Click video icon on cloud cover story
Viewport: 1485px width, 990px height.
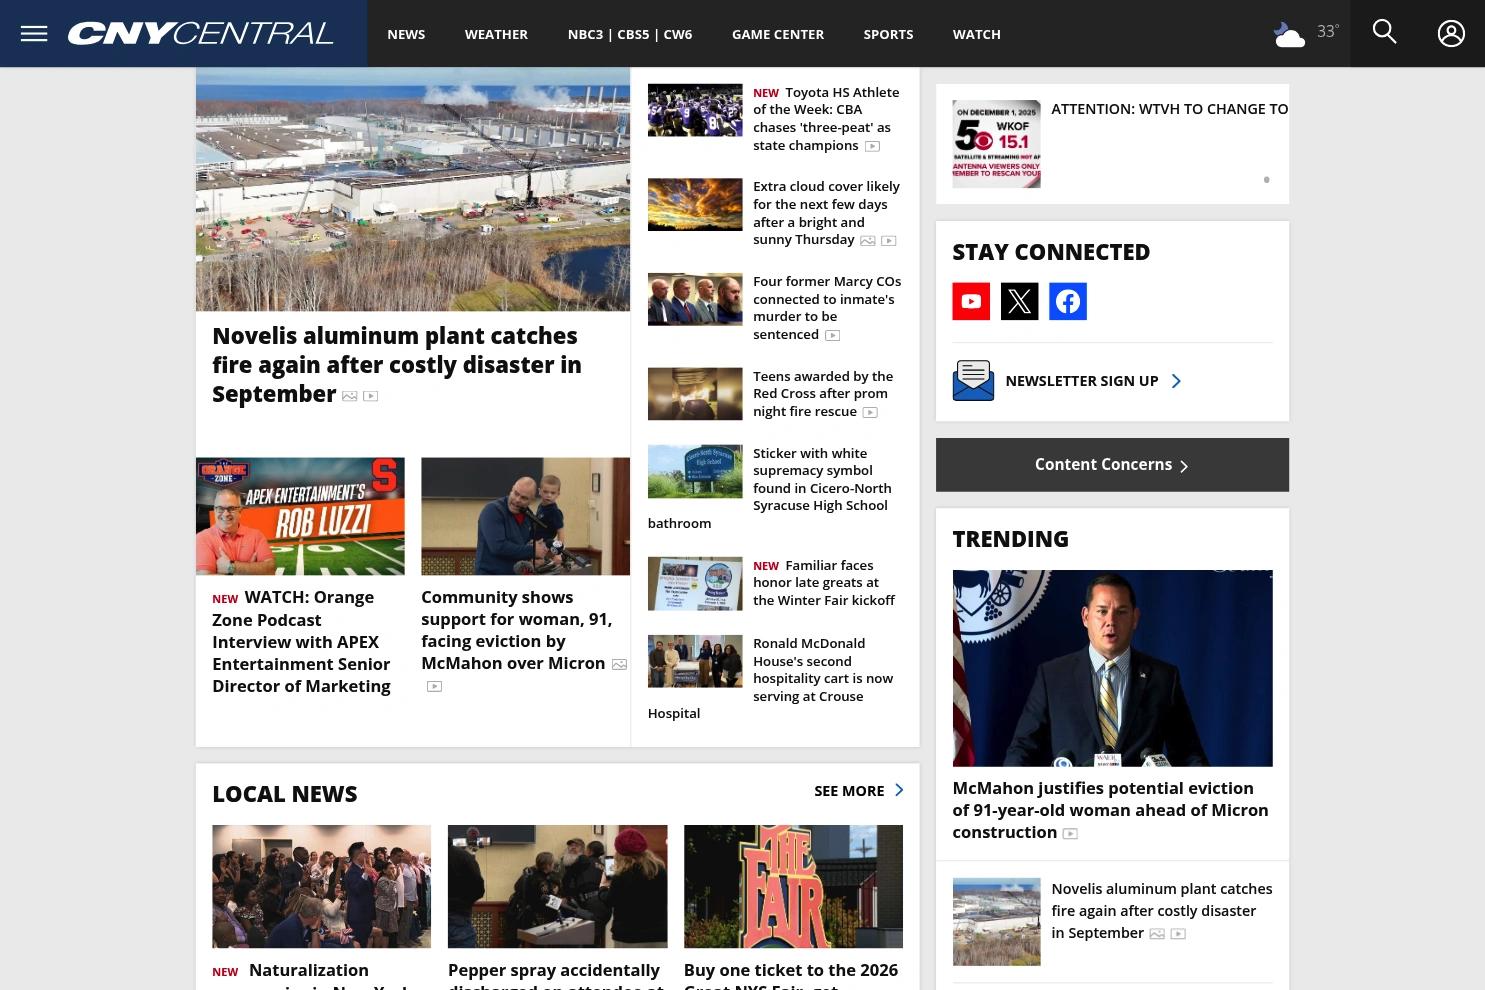pyautogui.click(x=888, y=241)
